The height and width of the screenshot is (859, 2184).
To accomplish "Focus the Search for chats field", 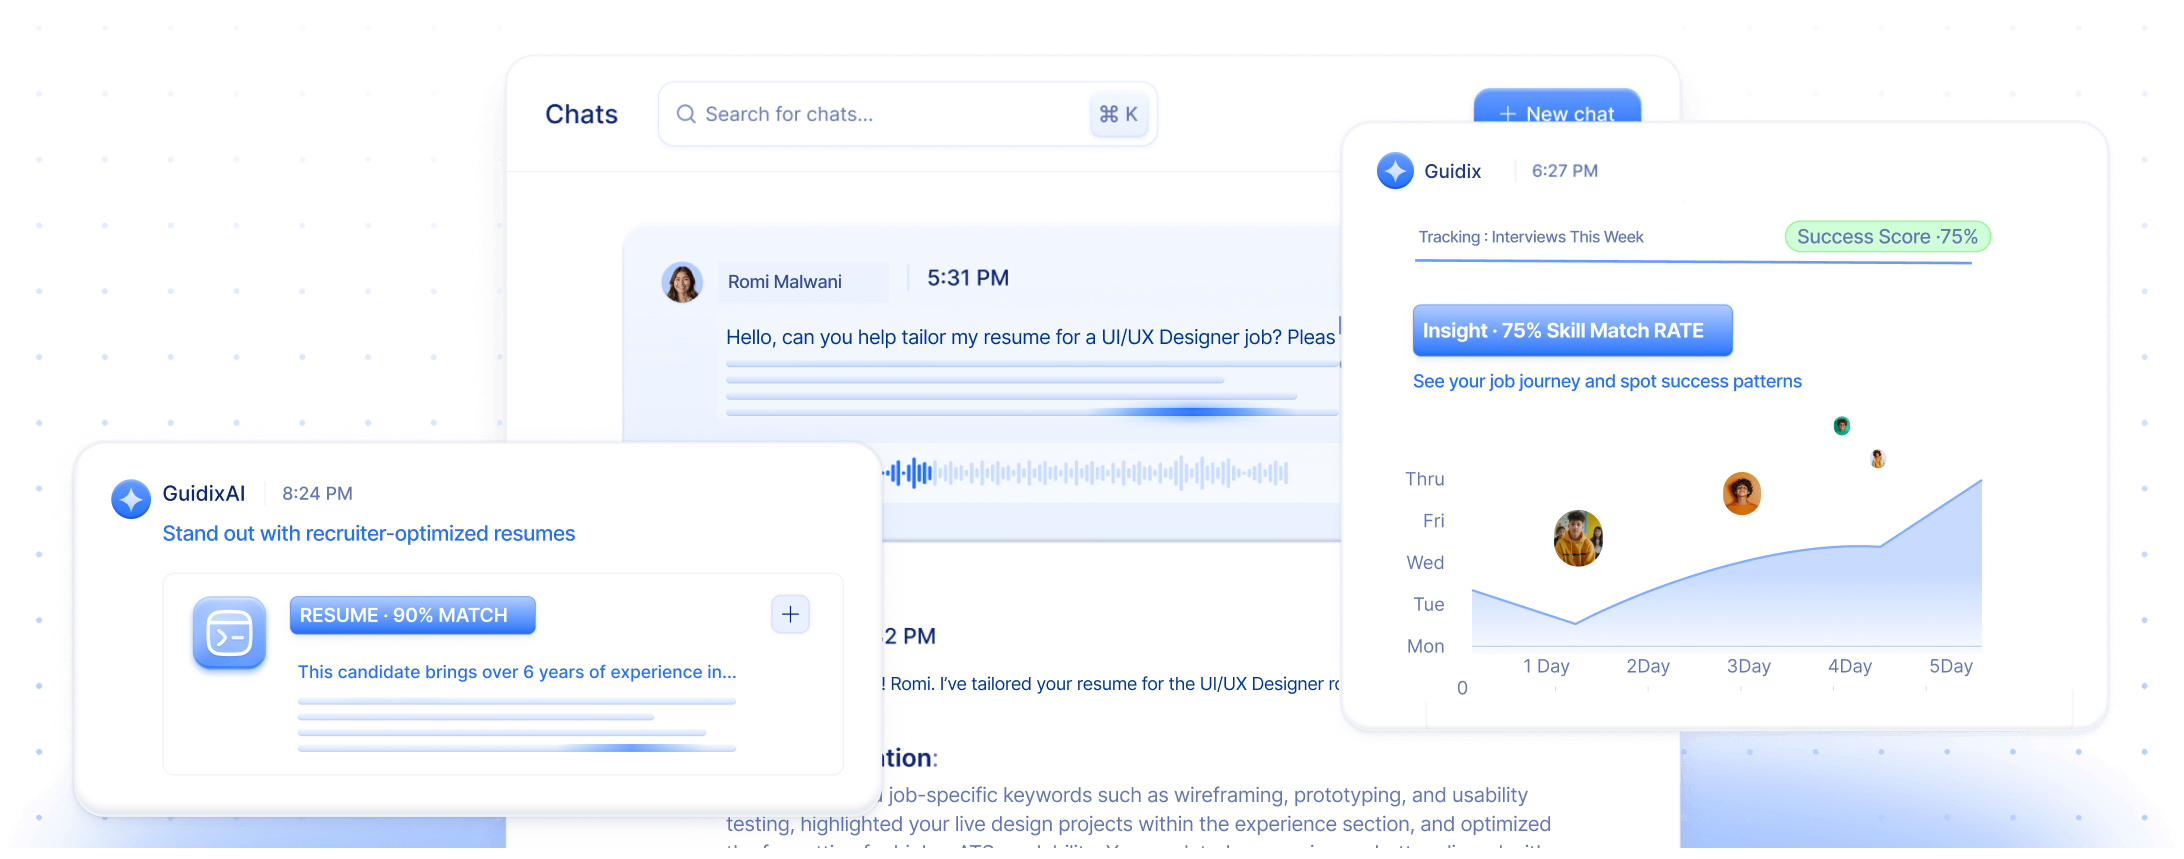I will (907, 114).
